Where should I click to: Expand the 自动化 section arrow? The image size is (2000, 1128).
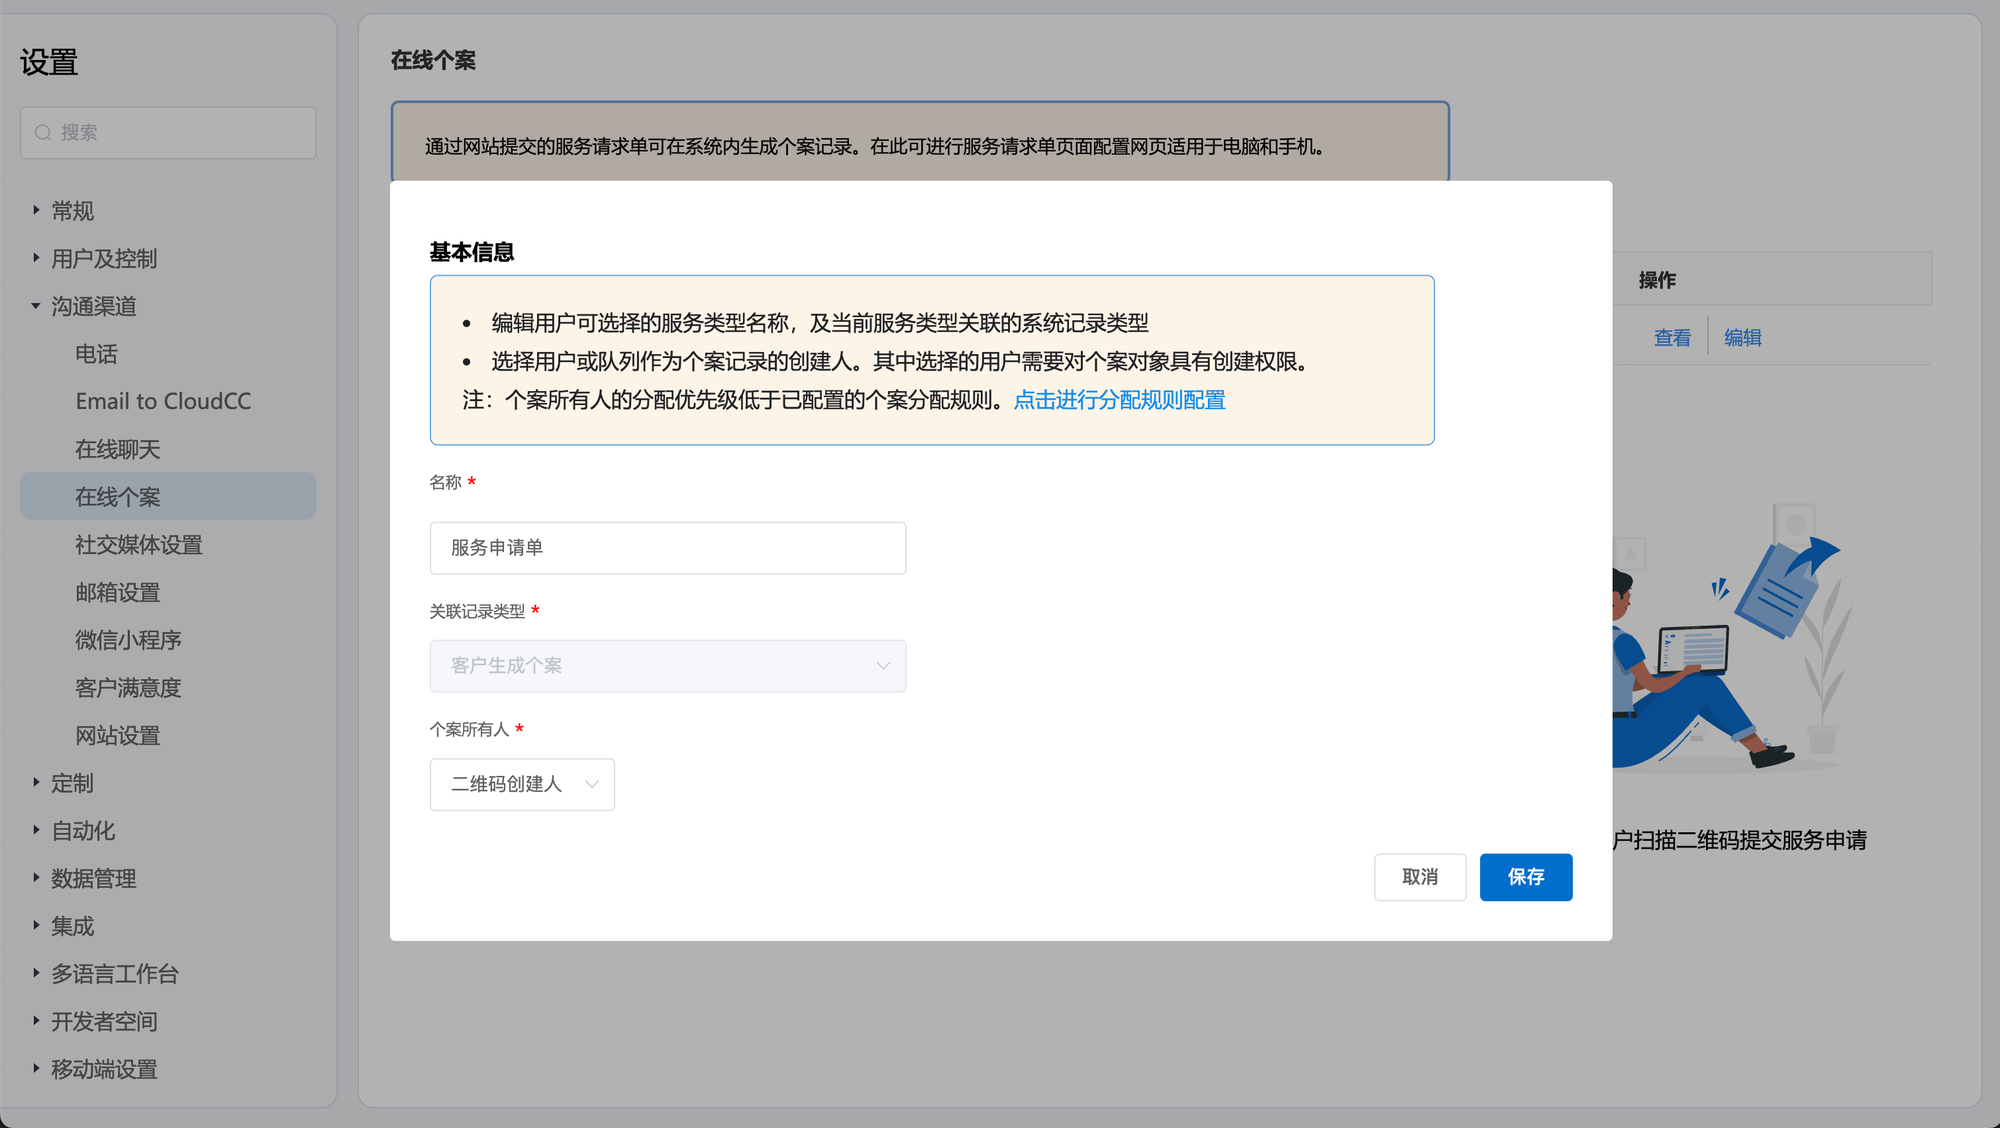pyautogui.click(x=36, y=830)
